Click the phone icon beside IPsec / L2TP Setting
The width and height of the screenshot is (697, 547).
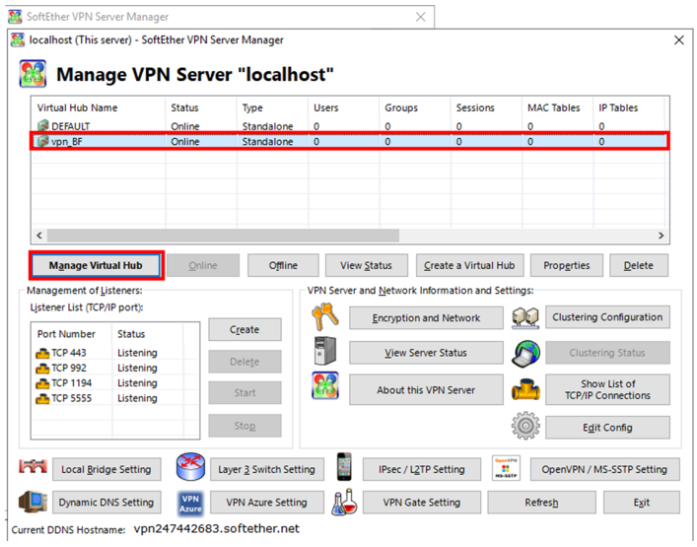pyautogui.click(x=345, y=468)
